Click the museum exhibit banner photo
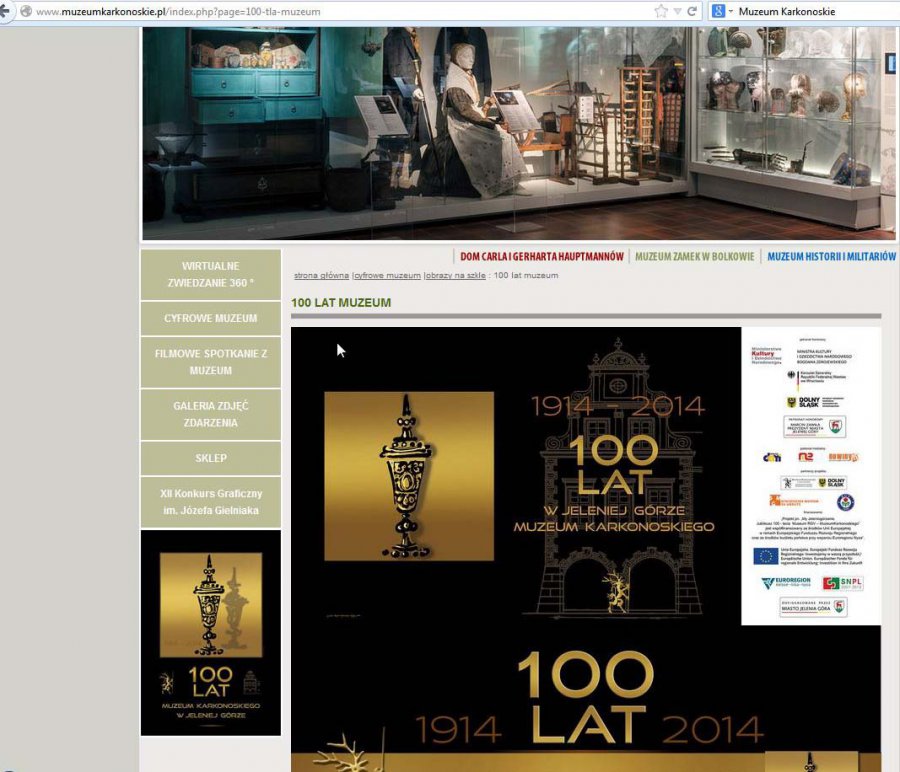 (518, 133)
